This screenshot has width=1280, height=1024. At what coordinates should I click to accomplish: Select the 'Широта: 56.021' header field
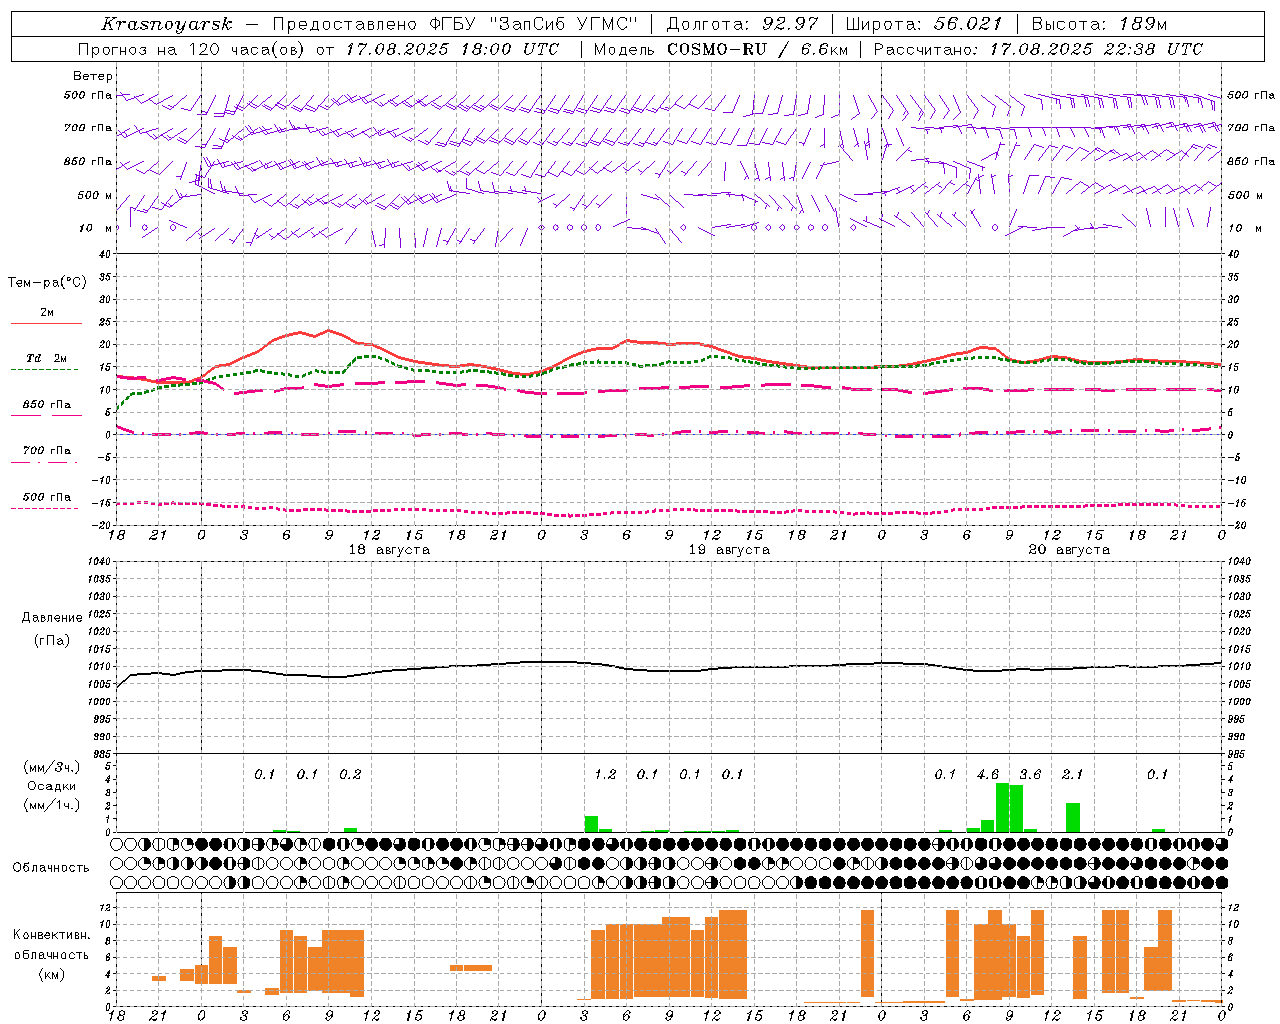click(x=923, y=24)
